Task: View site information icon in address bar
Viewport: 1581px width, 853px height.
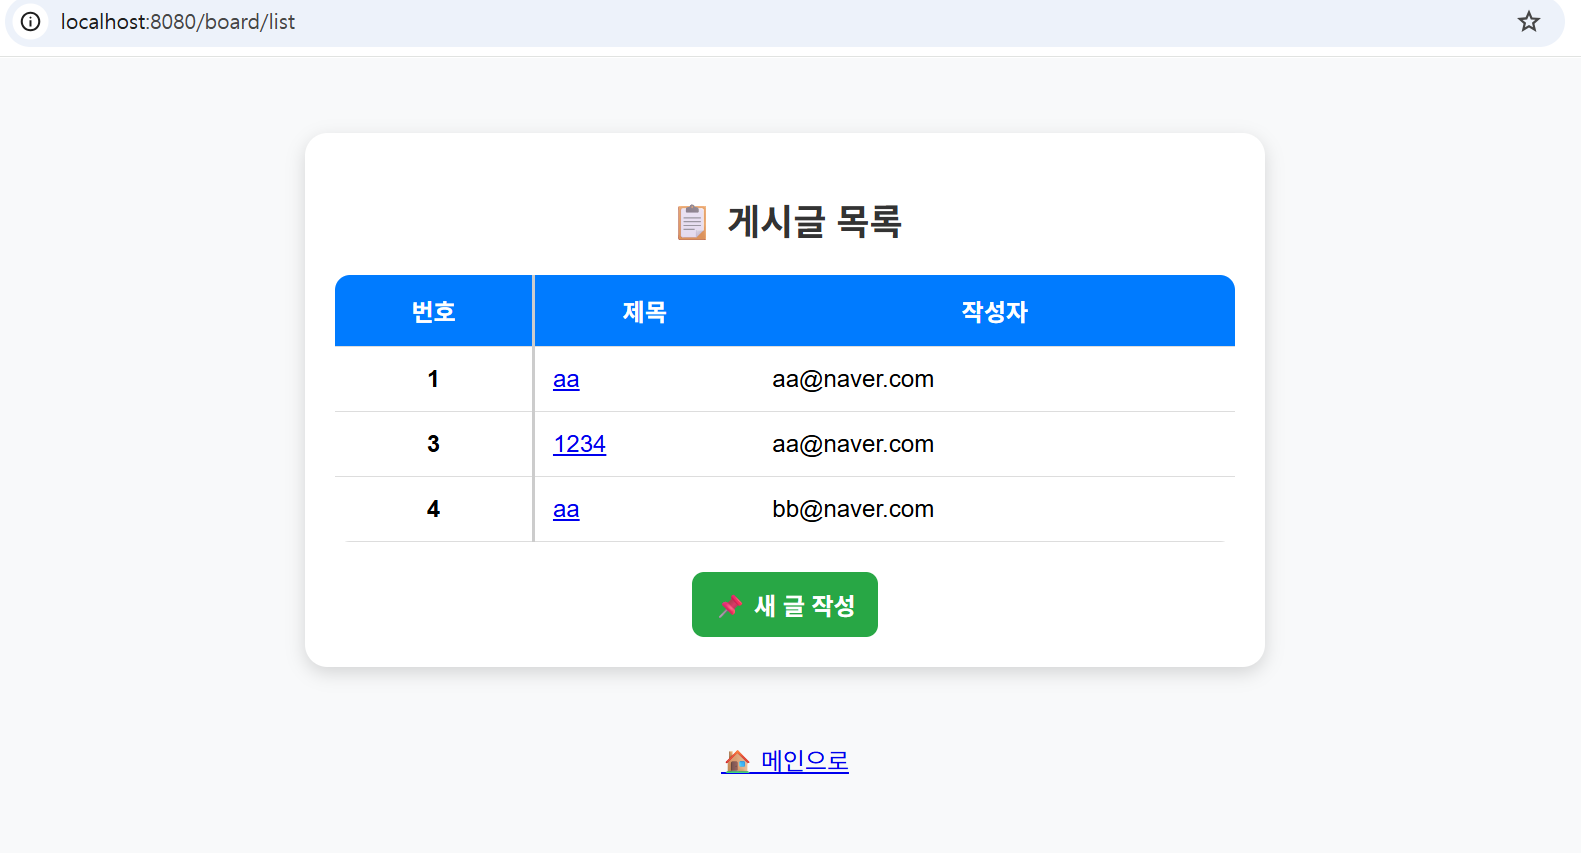Action: pos(31,21)
